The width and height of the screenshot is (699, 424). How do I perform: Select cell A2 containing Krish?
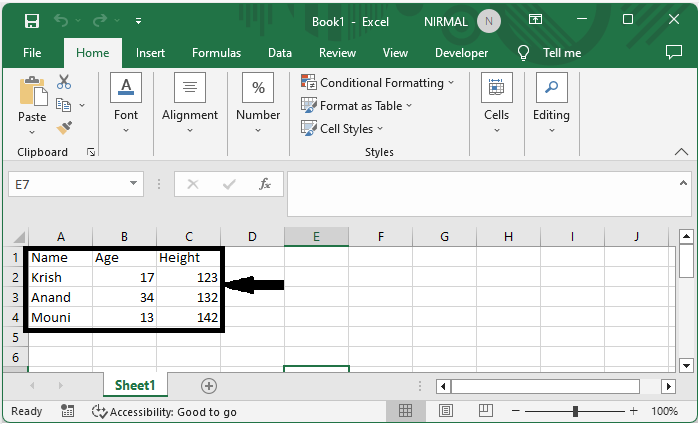pyautogui.click(x=60, y=277)
